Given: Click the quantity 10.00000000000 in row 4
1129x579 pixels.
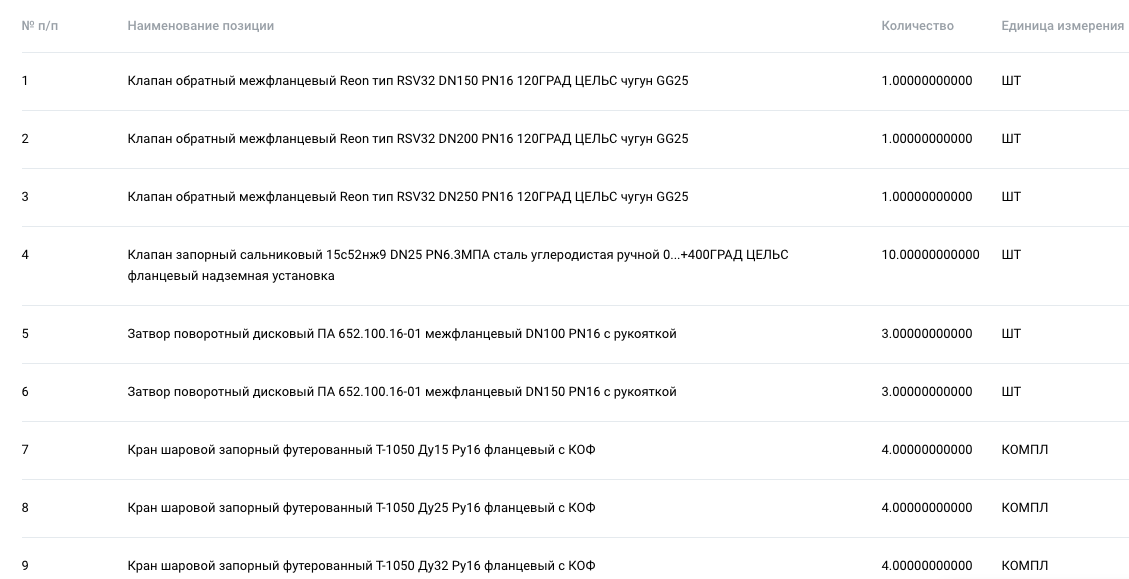Looking at the screenshot, I should click(930, 255).
